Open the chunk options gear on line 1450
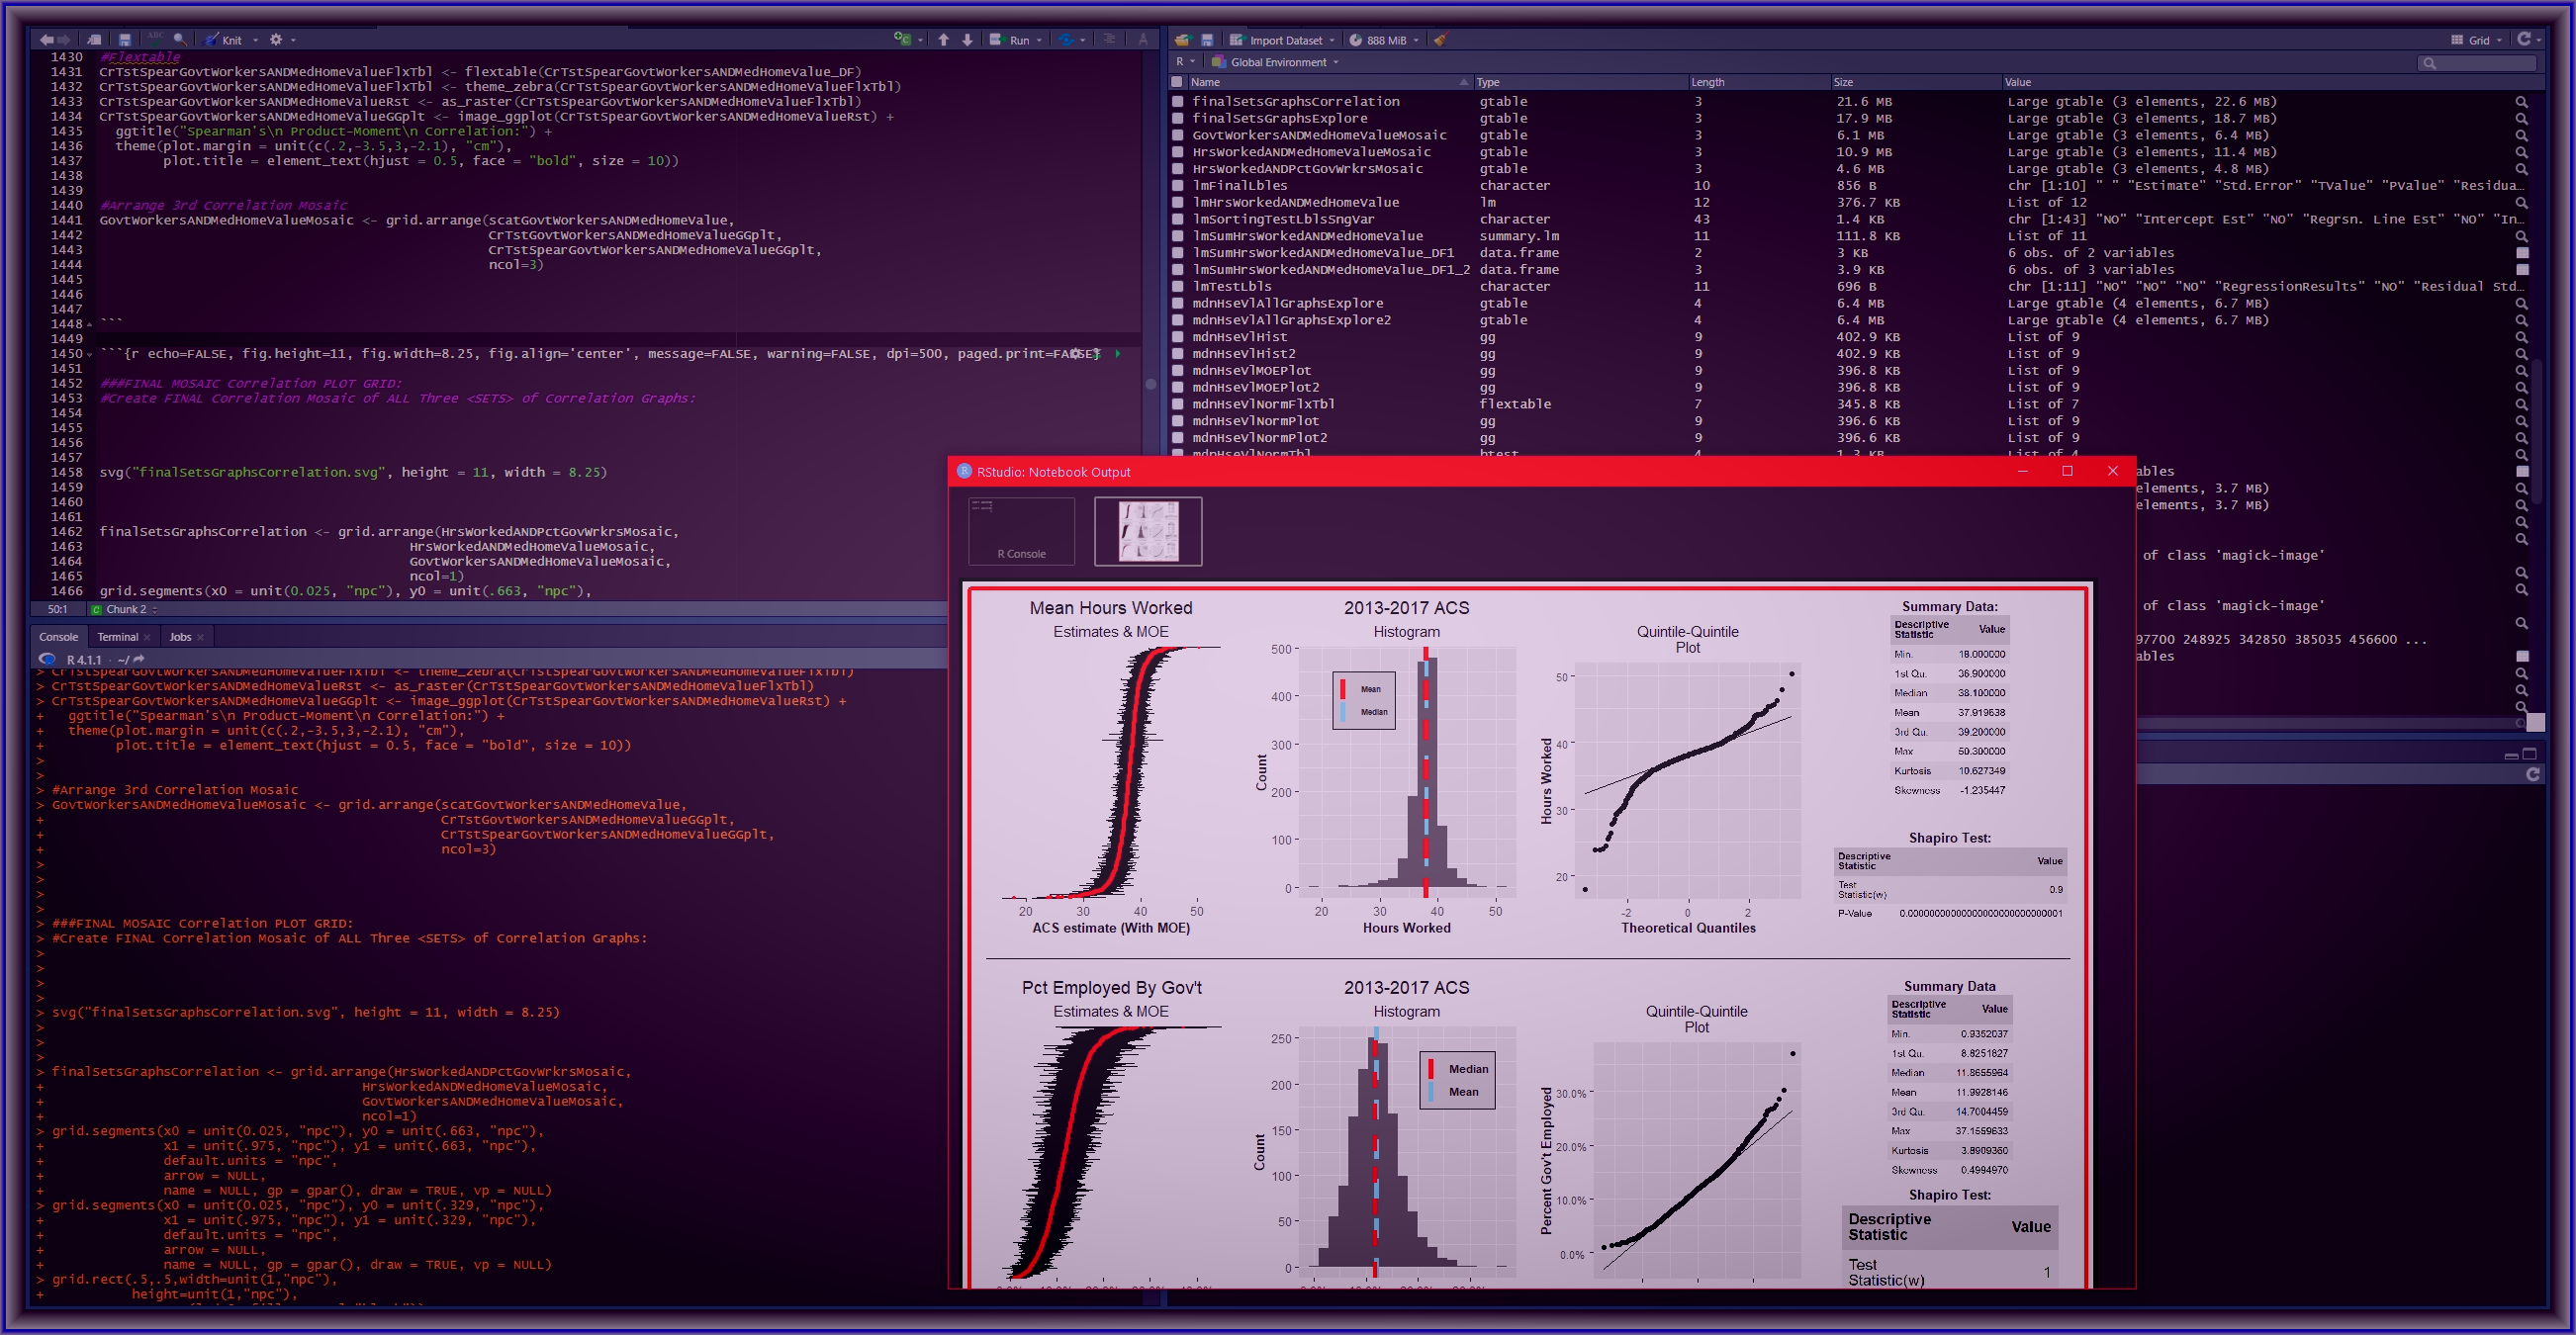 pos(1075,354)
